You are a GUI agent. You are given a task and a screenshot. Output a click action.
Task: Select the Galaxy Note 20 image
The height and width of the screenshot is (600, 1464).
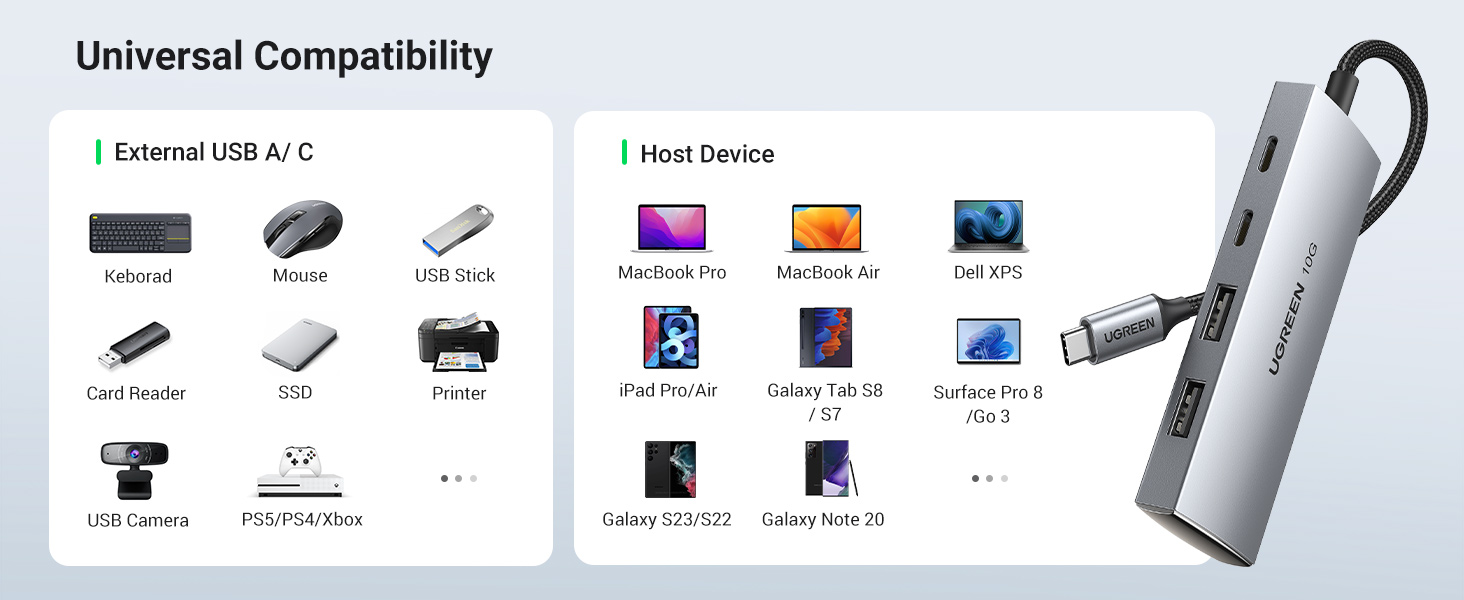tap(829, 468)
